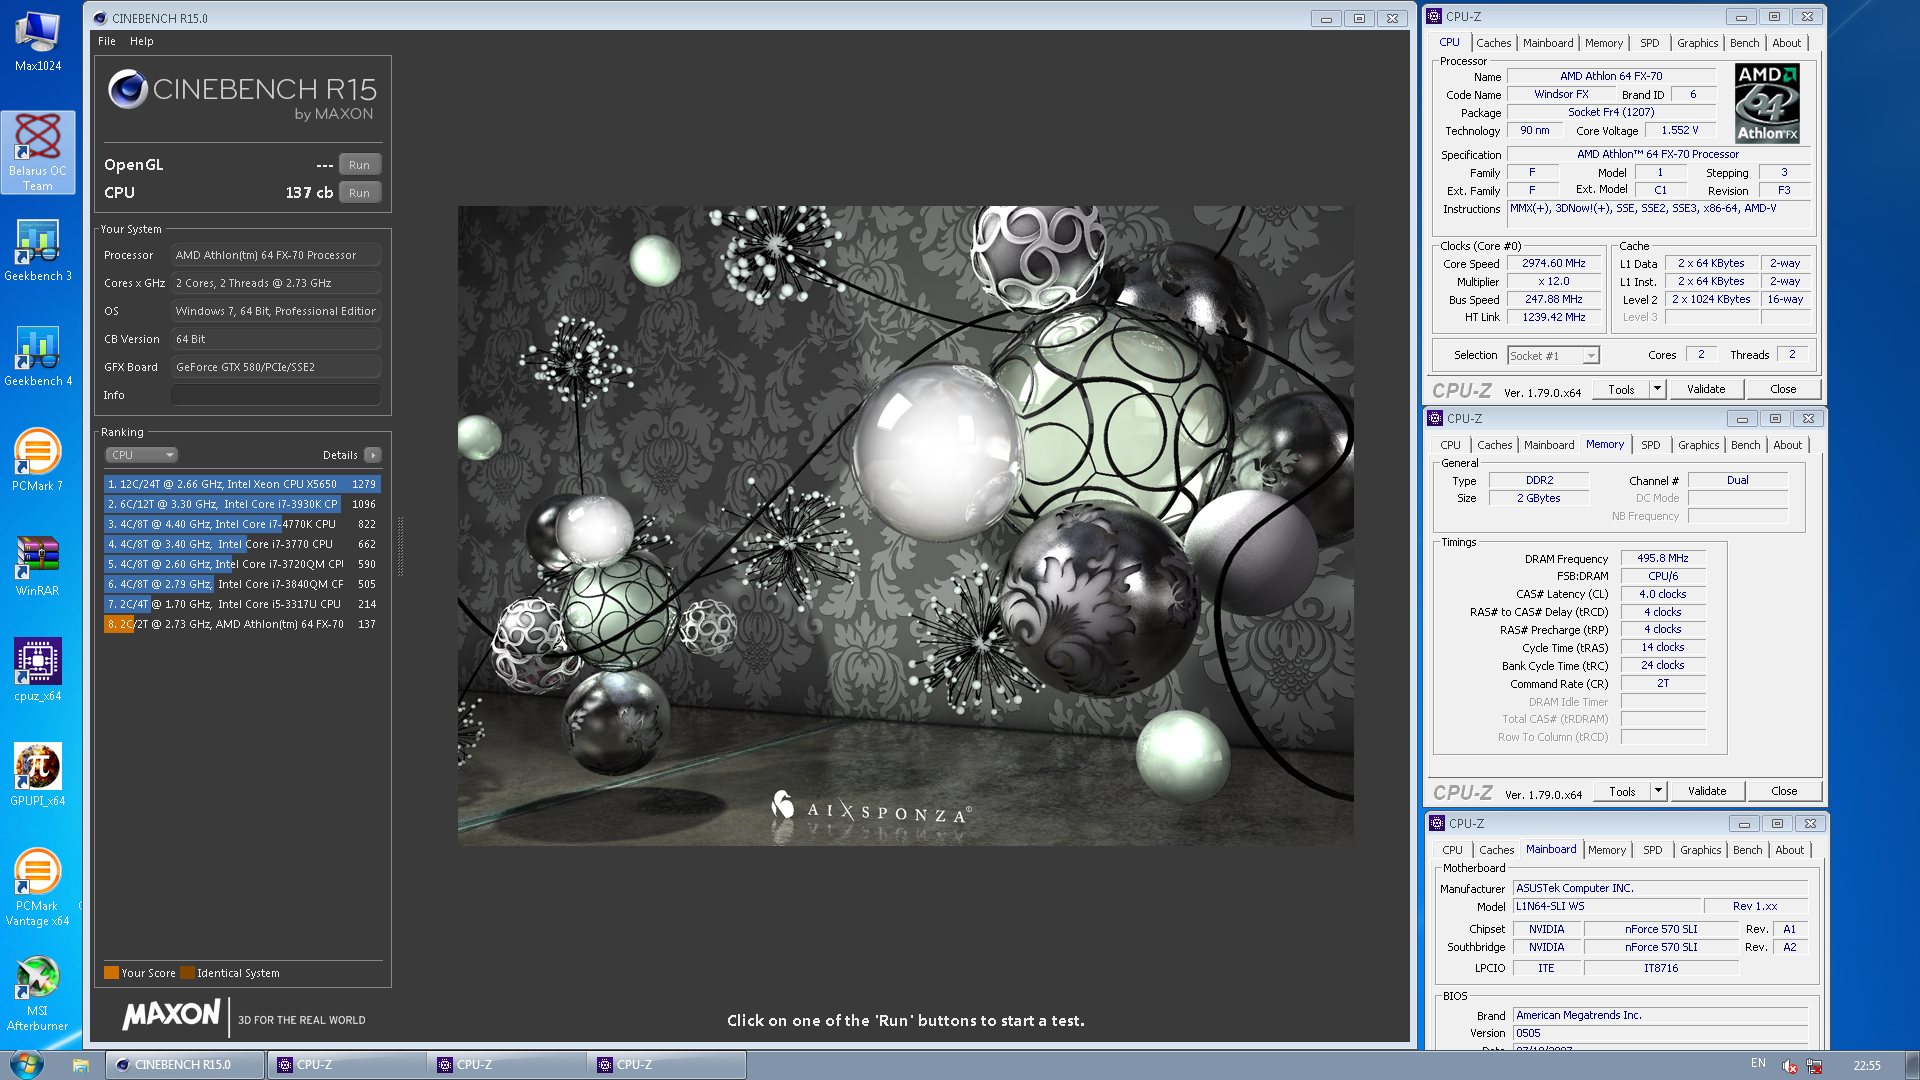Open Graphics tab in Mainboard CPU-Z window
This screenshot has width=1920, height=1080.
(x=1700, y=850)
